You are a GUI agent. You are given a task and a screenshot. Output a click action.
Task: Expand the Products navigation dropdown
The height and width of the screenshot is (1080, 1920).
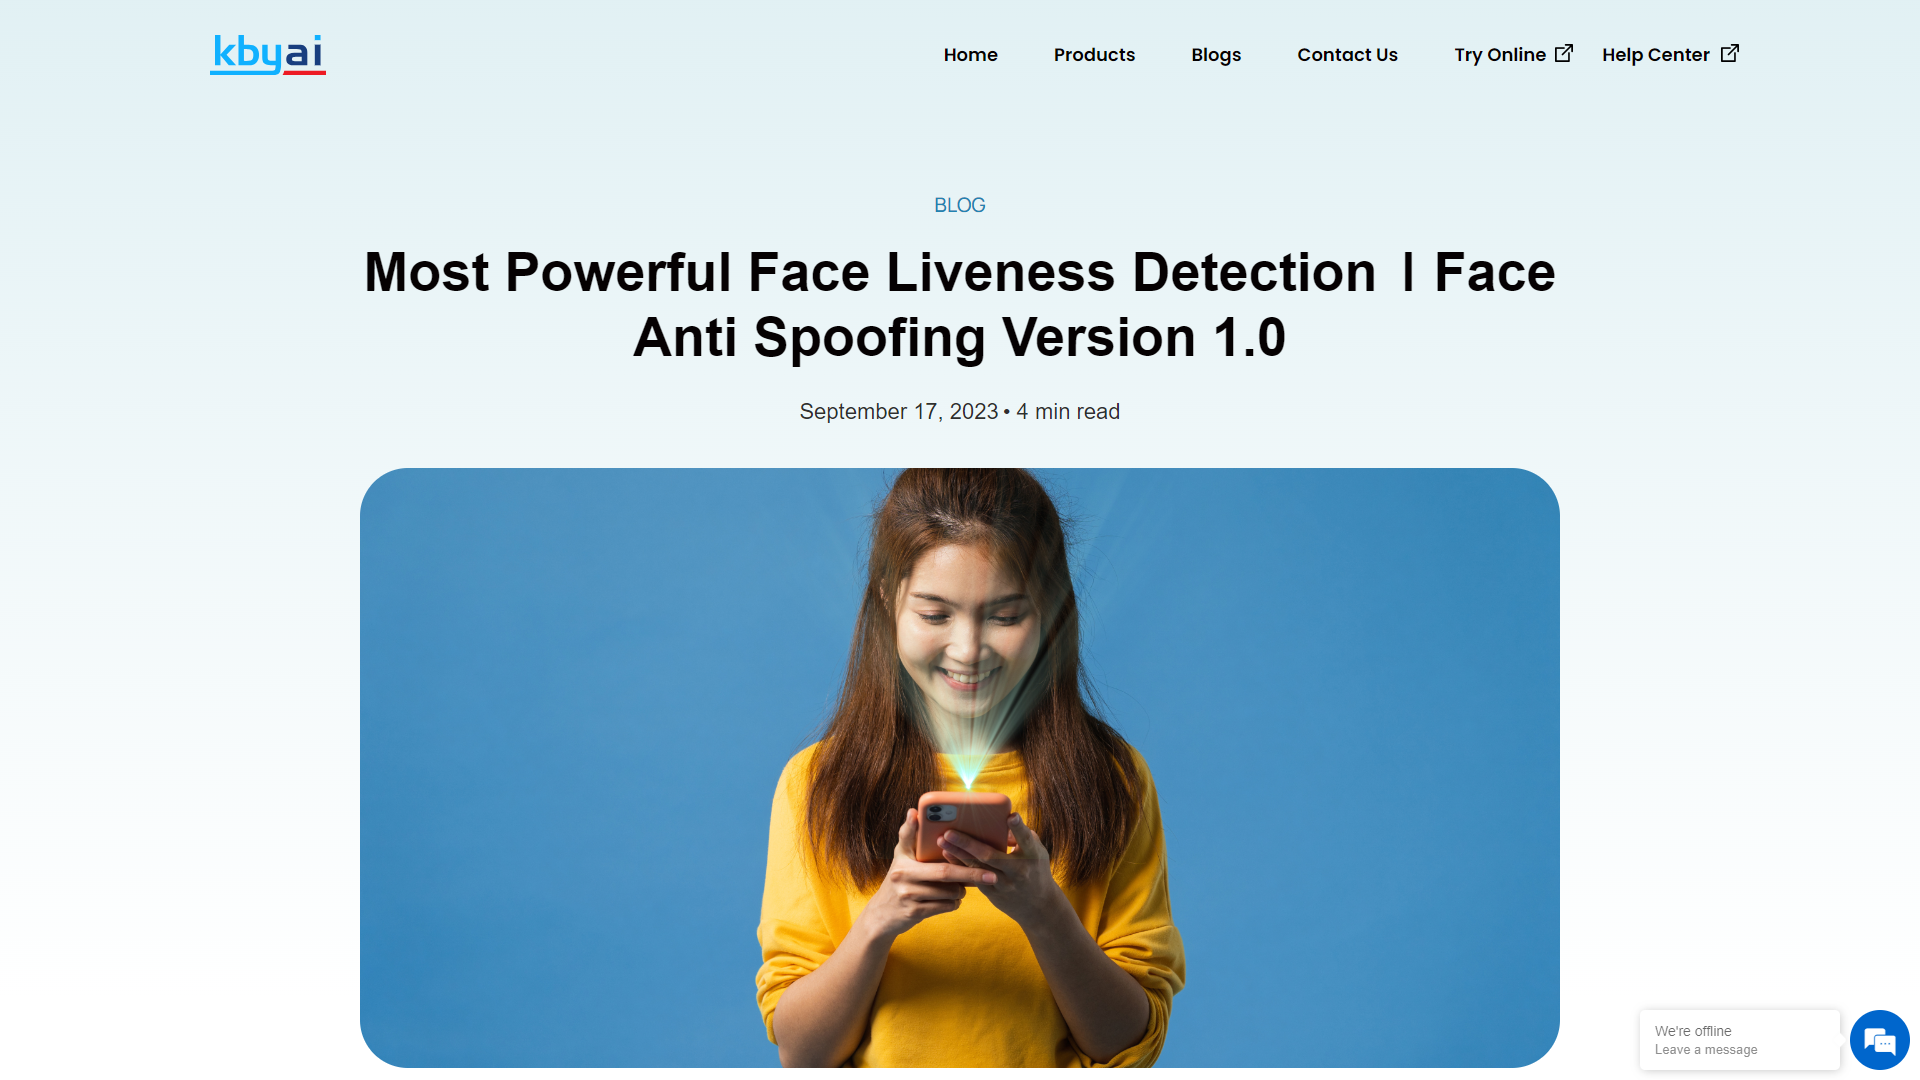tap(1095, 54)
